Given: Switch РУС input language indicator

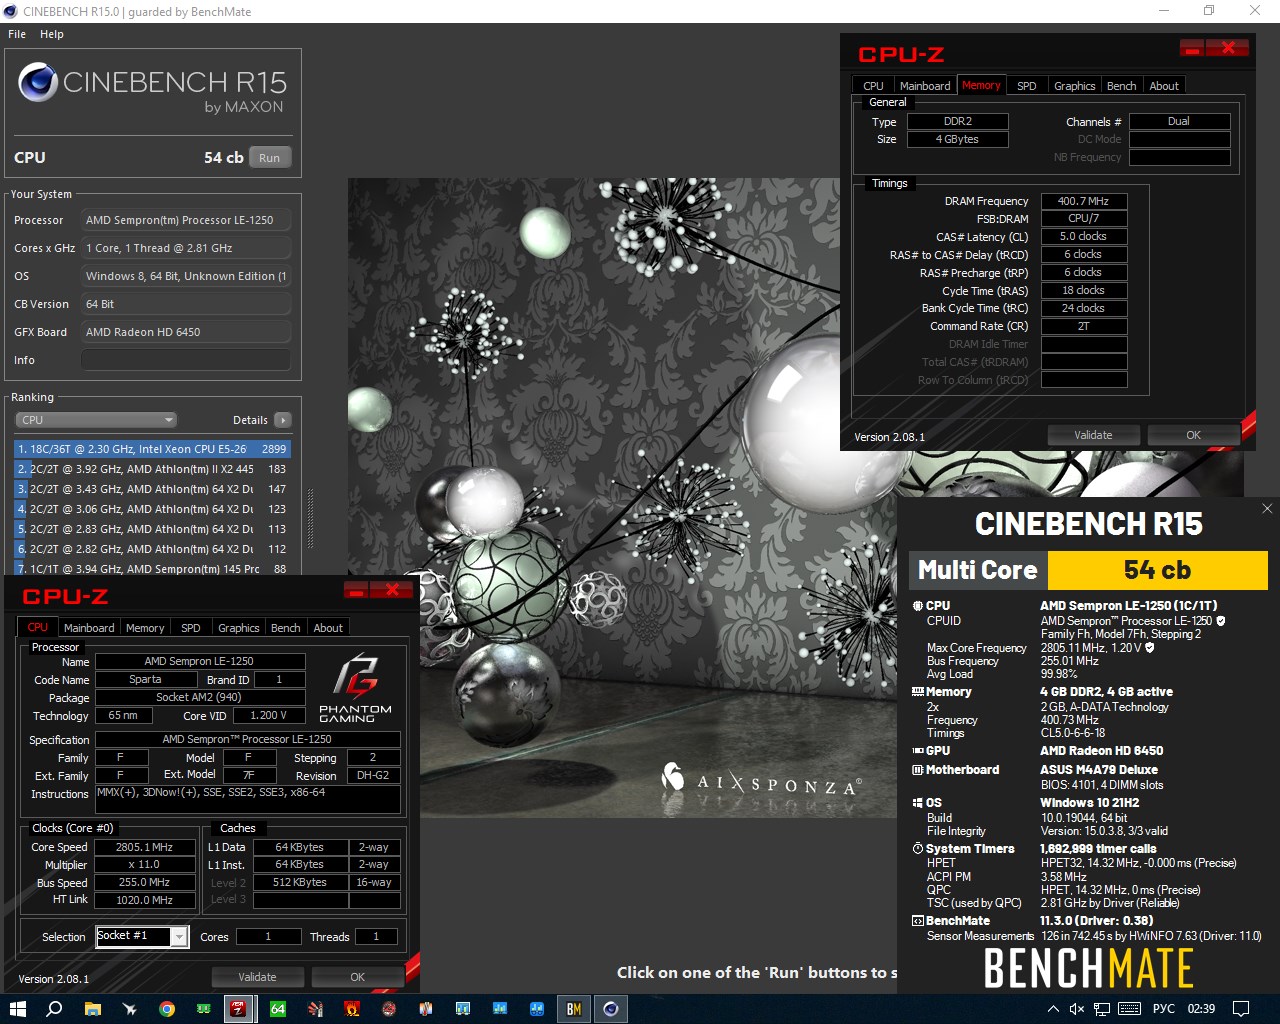Looking at the screenshot, I should tap(1164, 1009).
